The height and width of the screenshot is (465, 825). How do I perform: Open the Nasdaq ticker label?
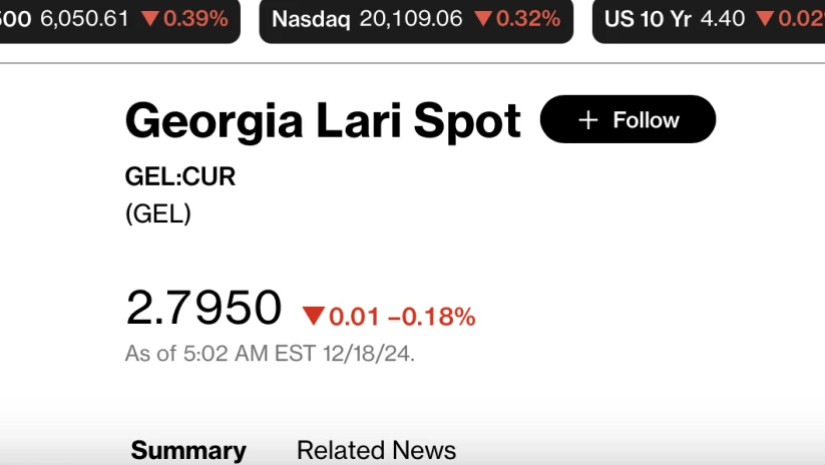[310, 19]
